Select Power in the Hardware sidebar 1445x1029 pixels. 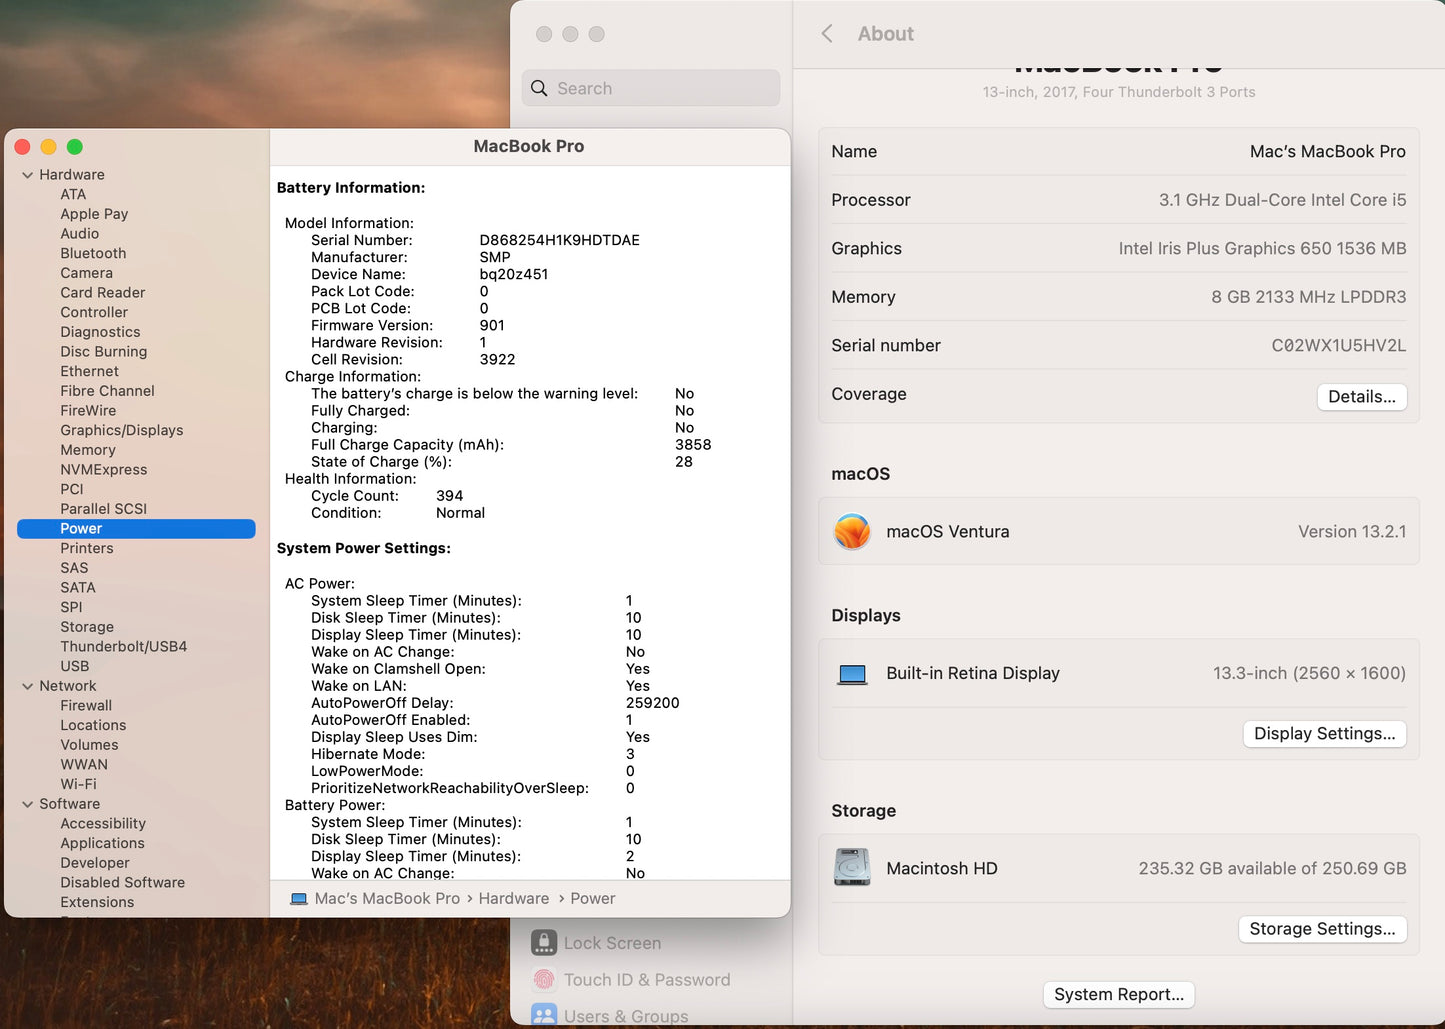point(81,528)
